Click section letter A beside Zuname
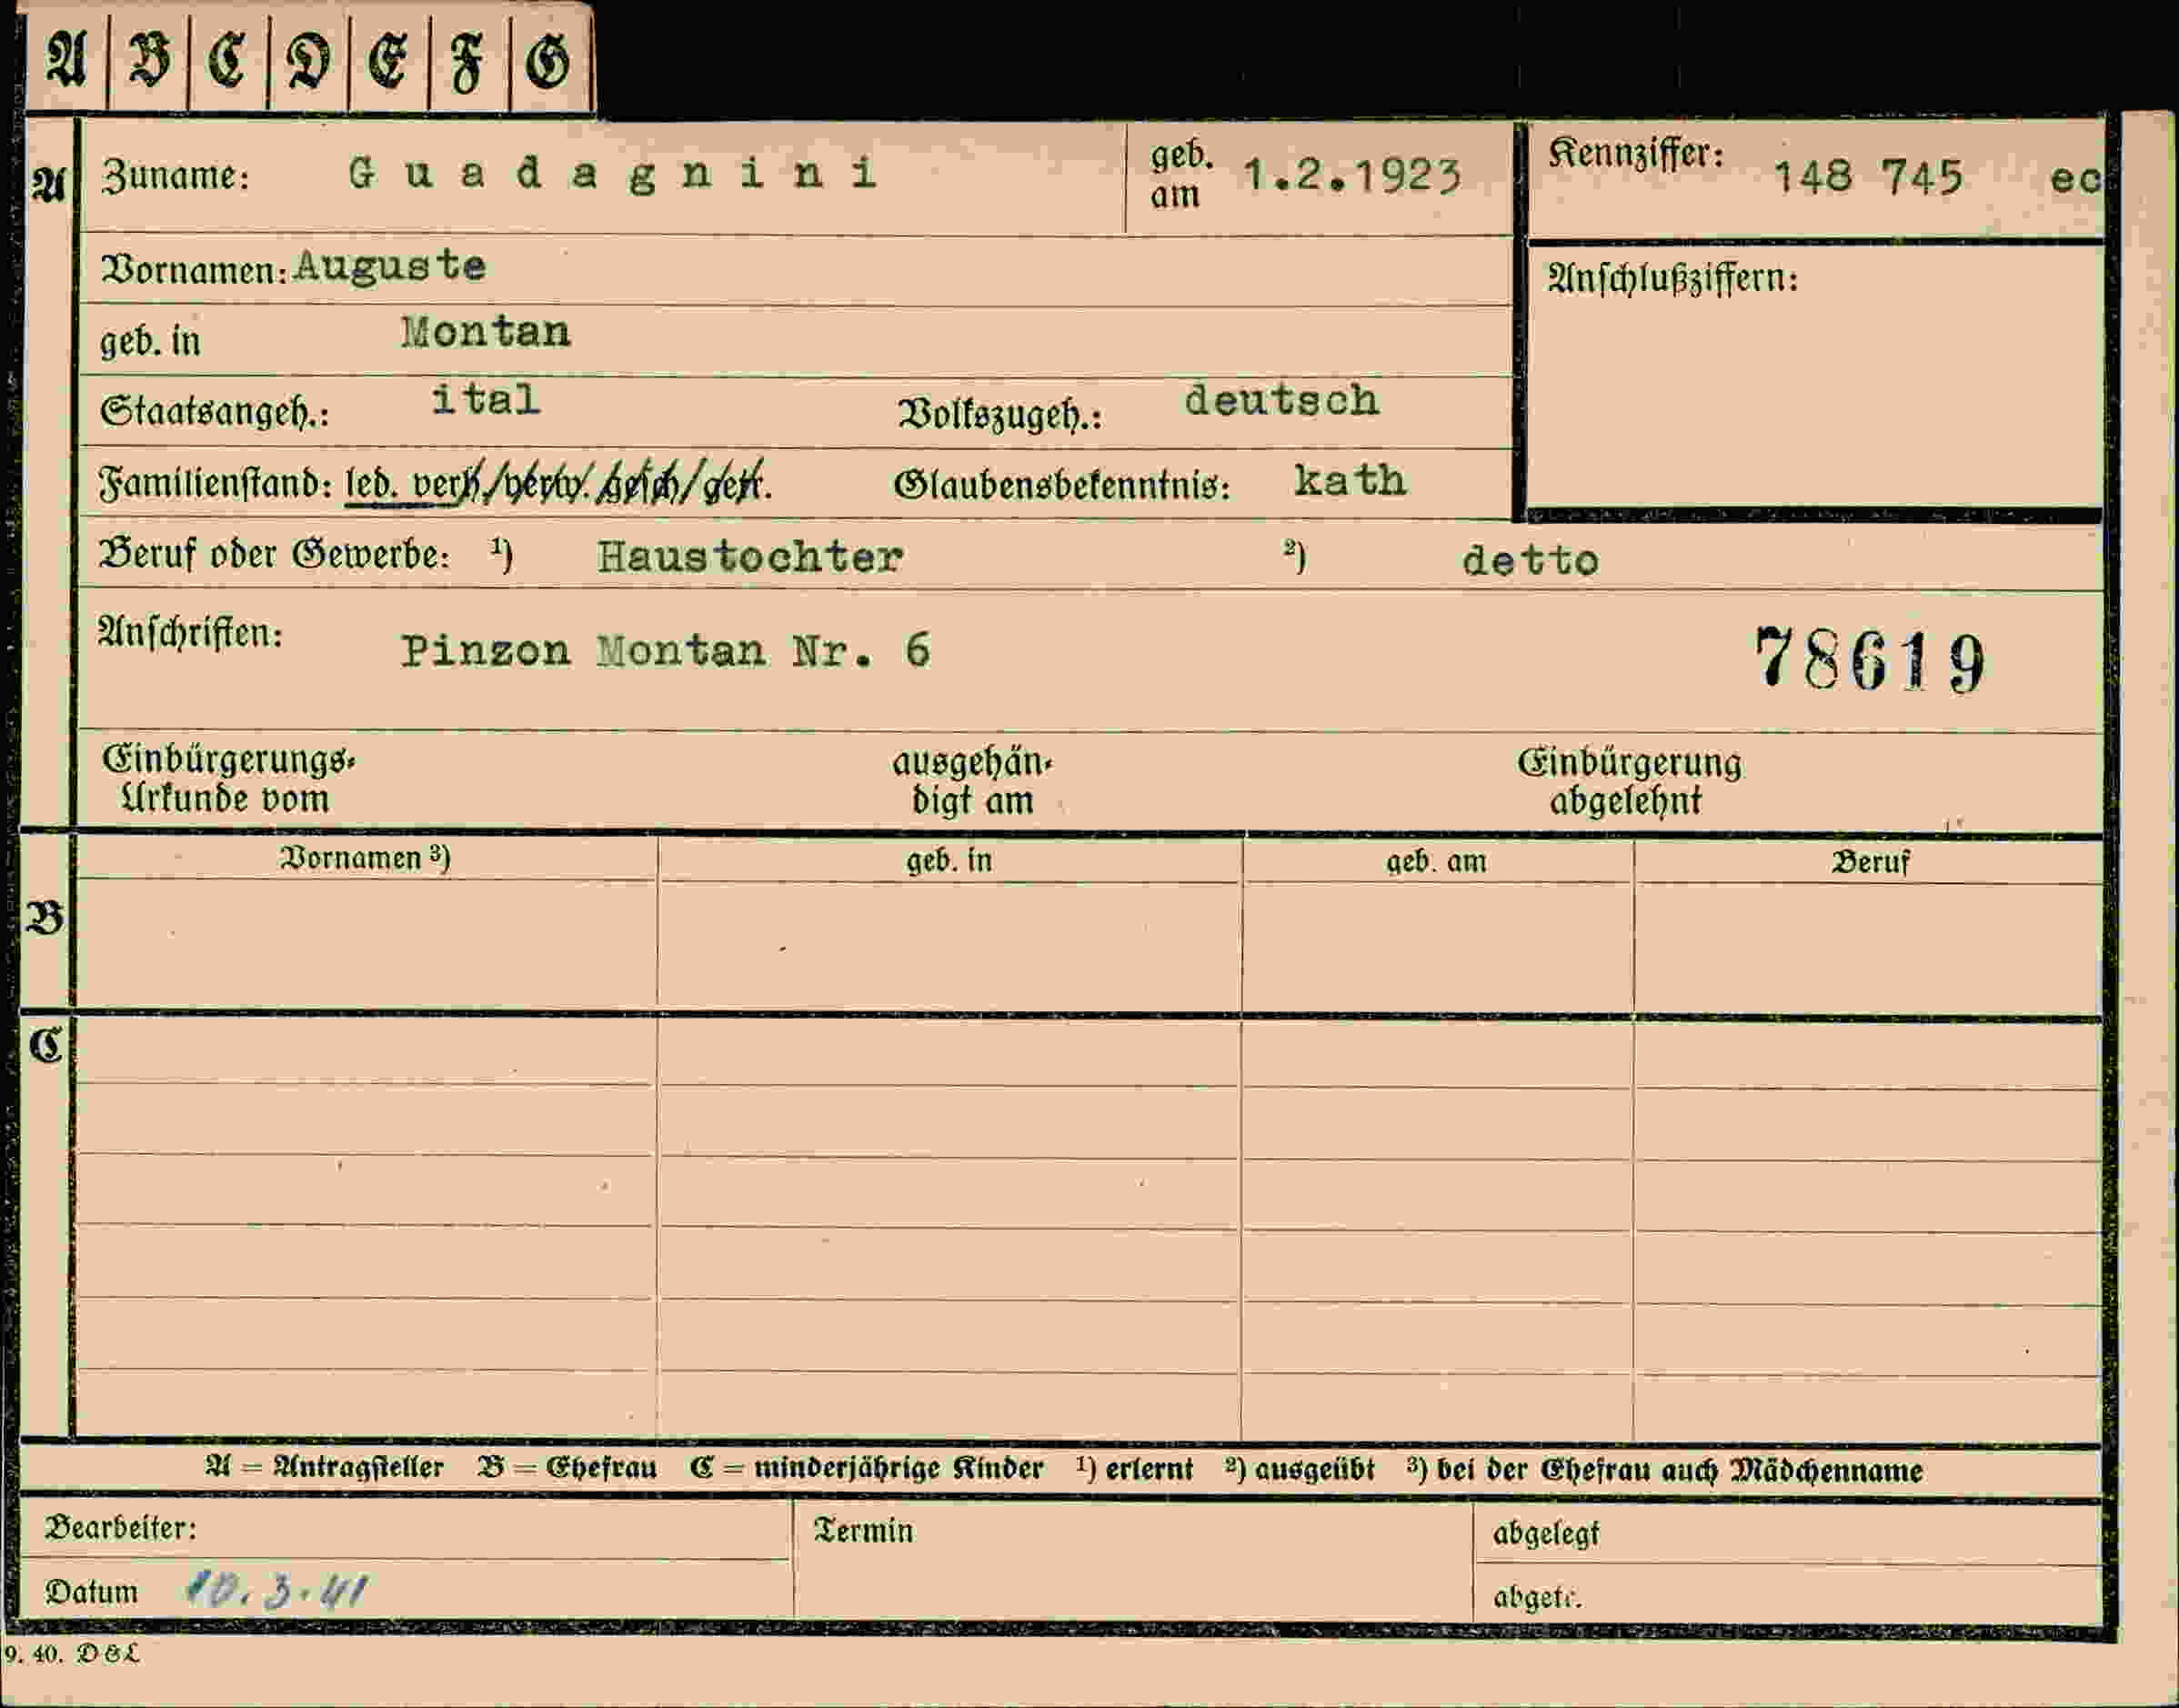Viewport: 2179px width, 1708px height. [48, 185]
